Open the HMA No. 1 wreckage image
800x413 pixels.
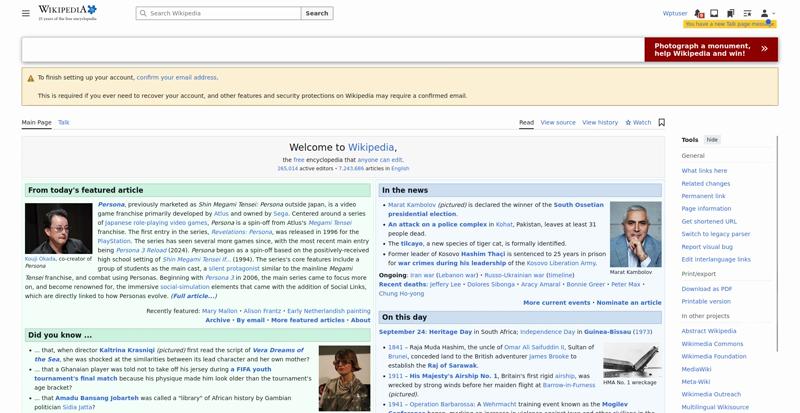tap(632, 361)
